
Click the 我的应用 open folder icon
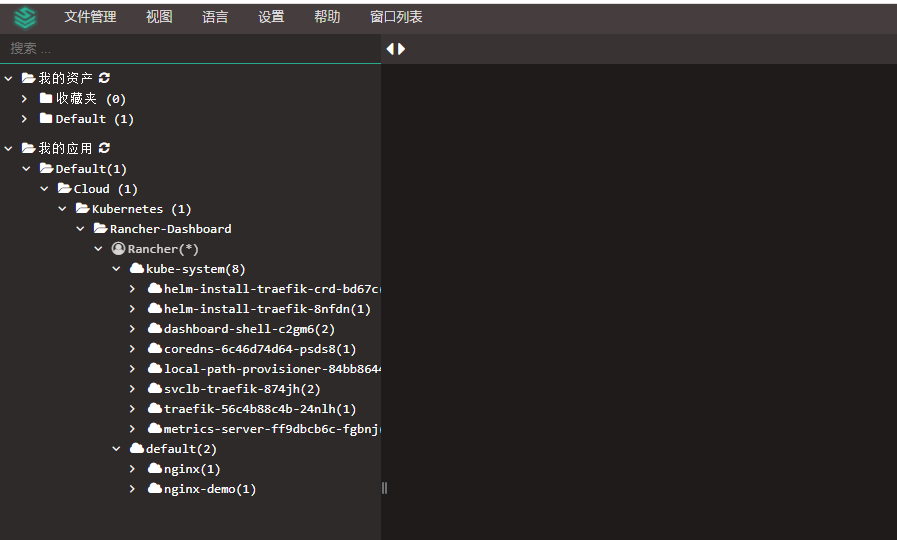(29, 148)
